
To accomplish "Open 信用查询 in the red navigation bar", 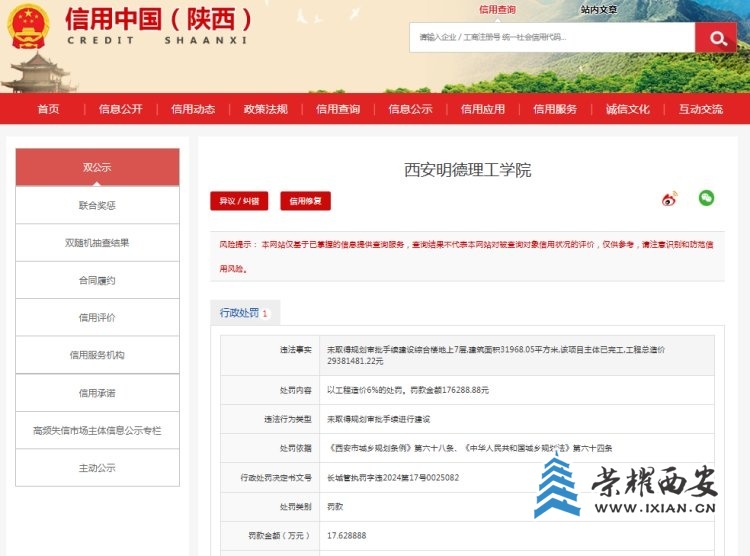I will 338,109.
